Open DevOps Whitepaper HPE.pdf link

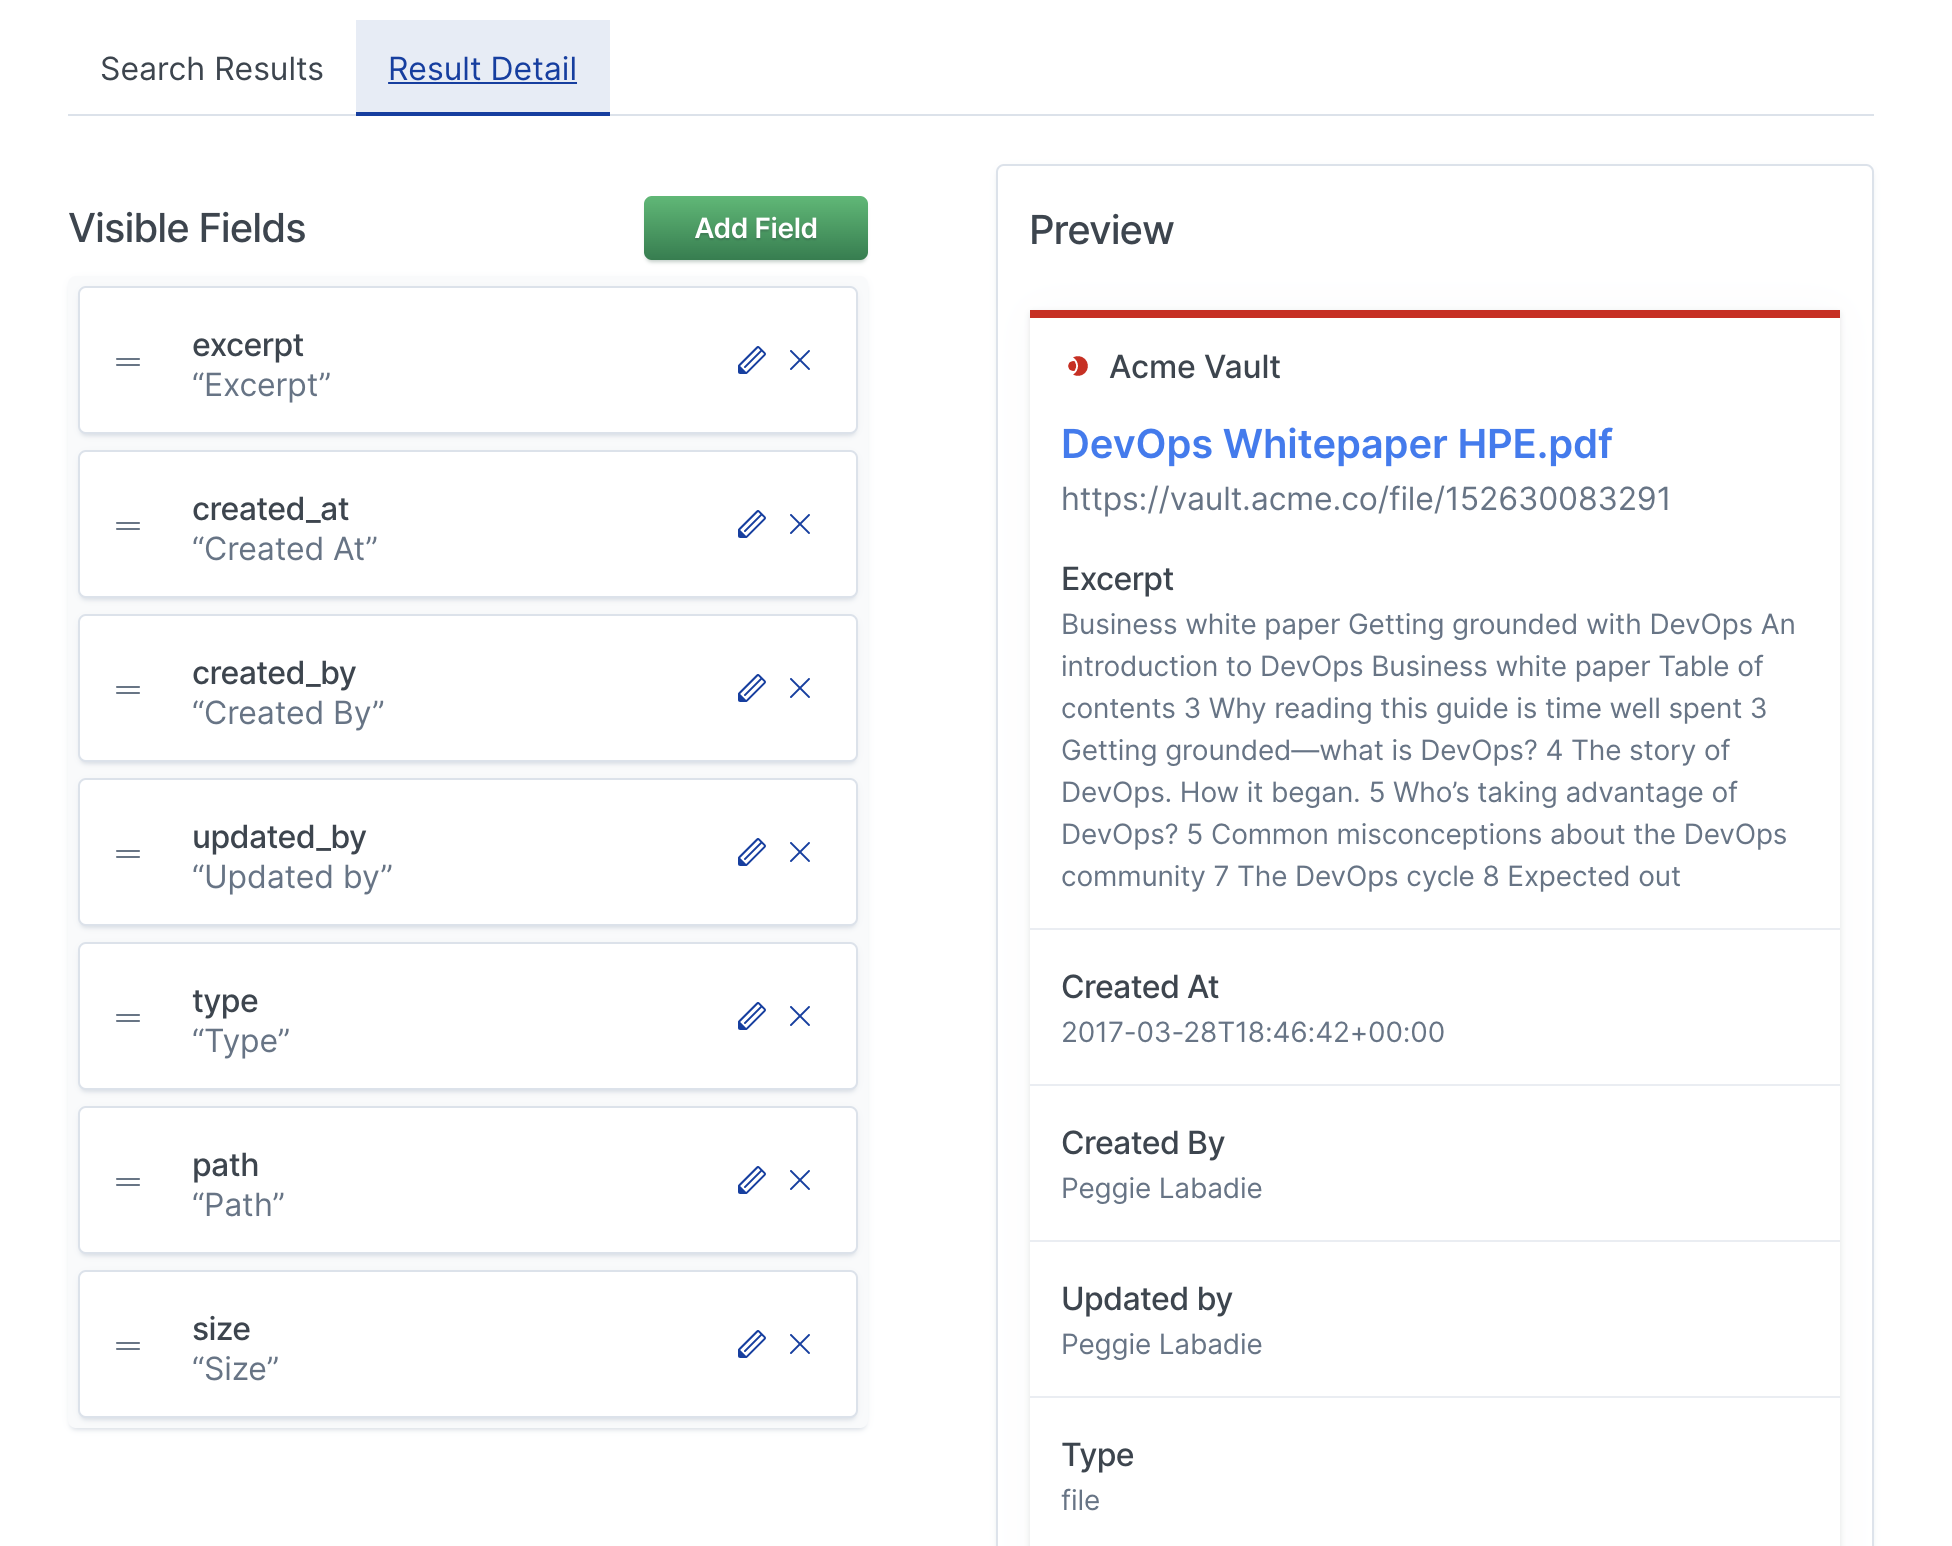pyautogui.click(x=1335, y=443)
